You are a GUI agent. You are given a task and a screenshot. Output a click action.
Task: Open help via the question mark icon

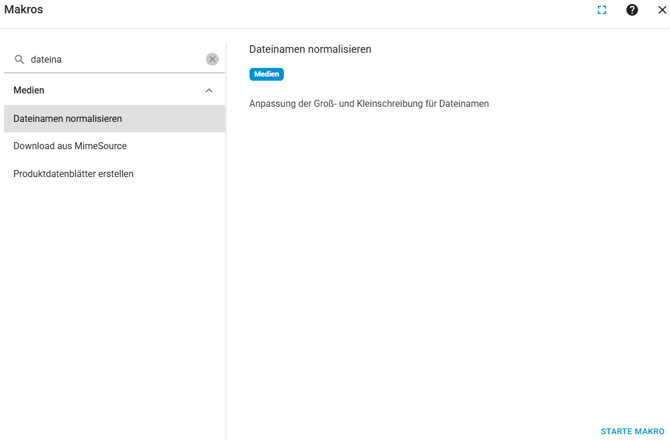point(632,10)
